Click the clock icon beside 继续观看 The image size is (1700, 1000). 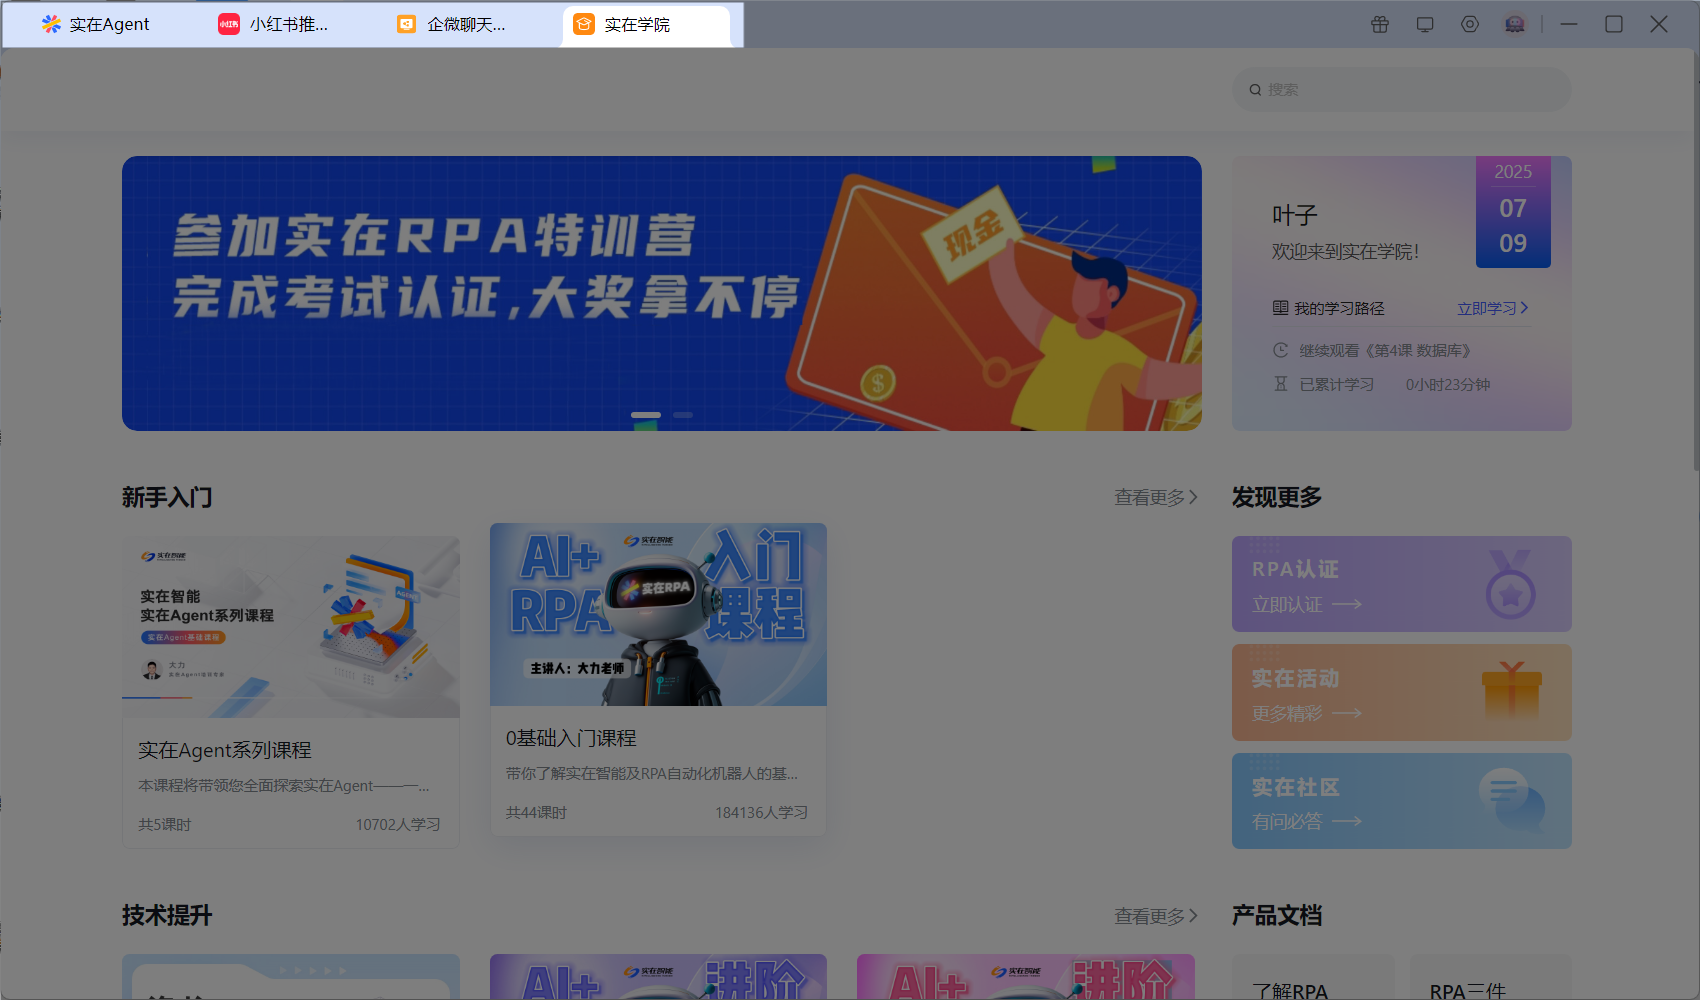[x=1280, y=350]
